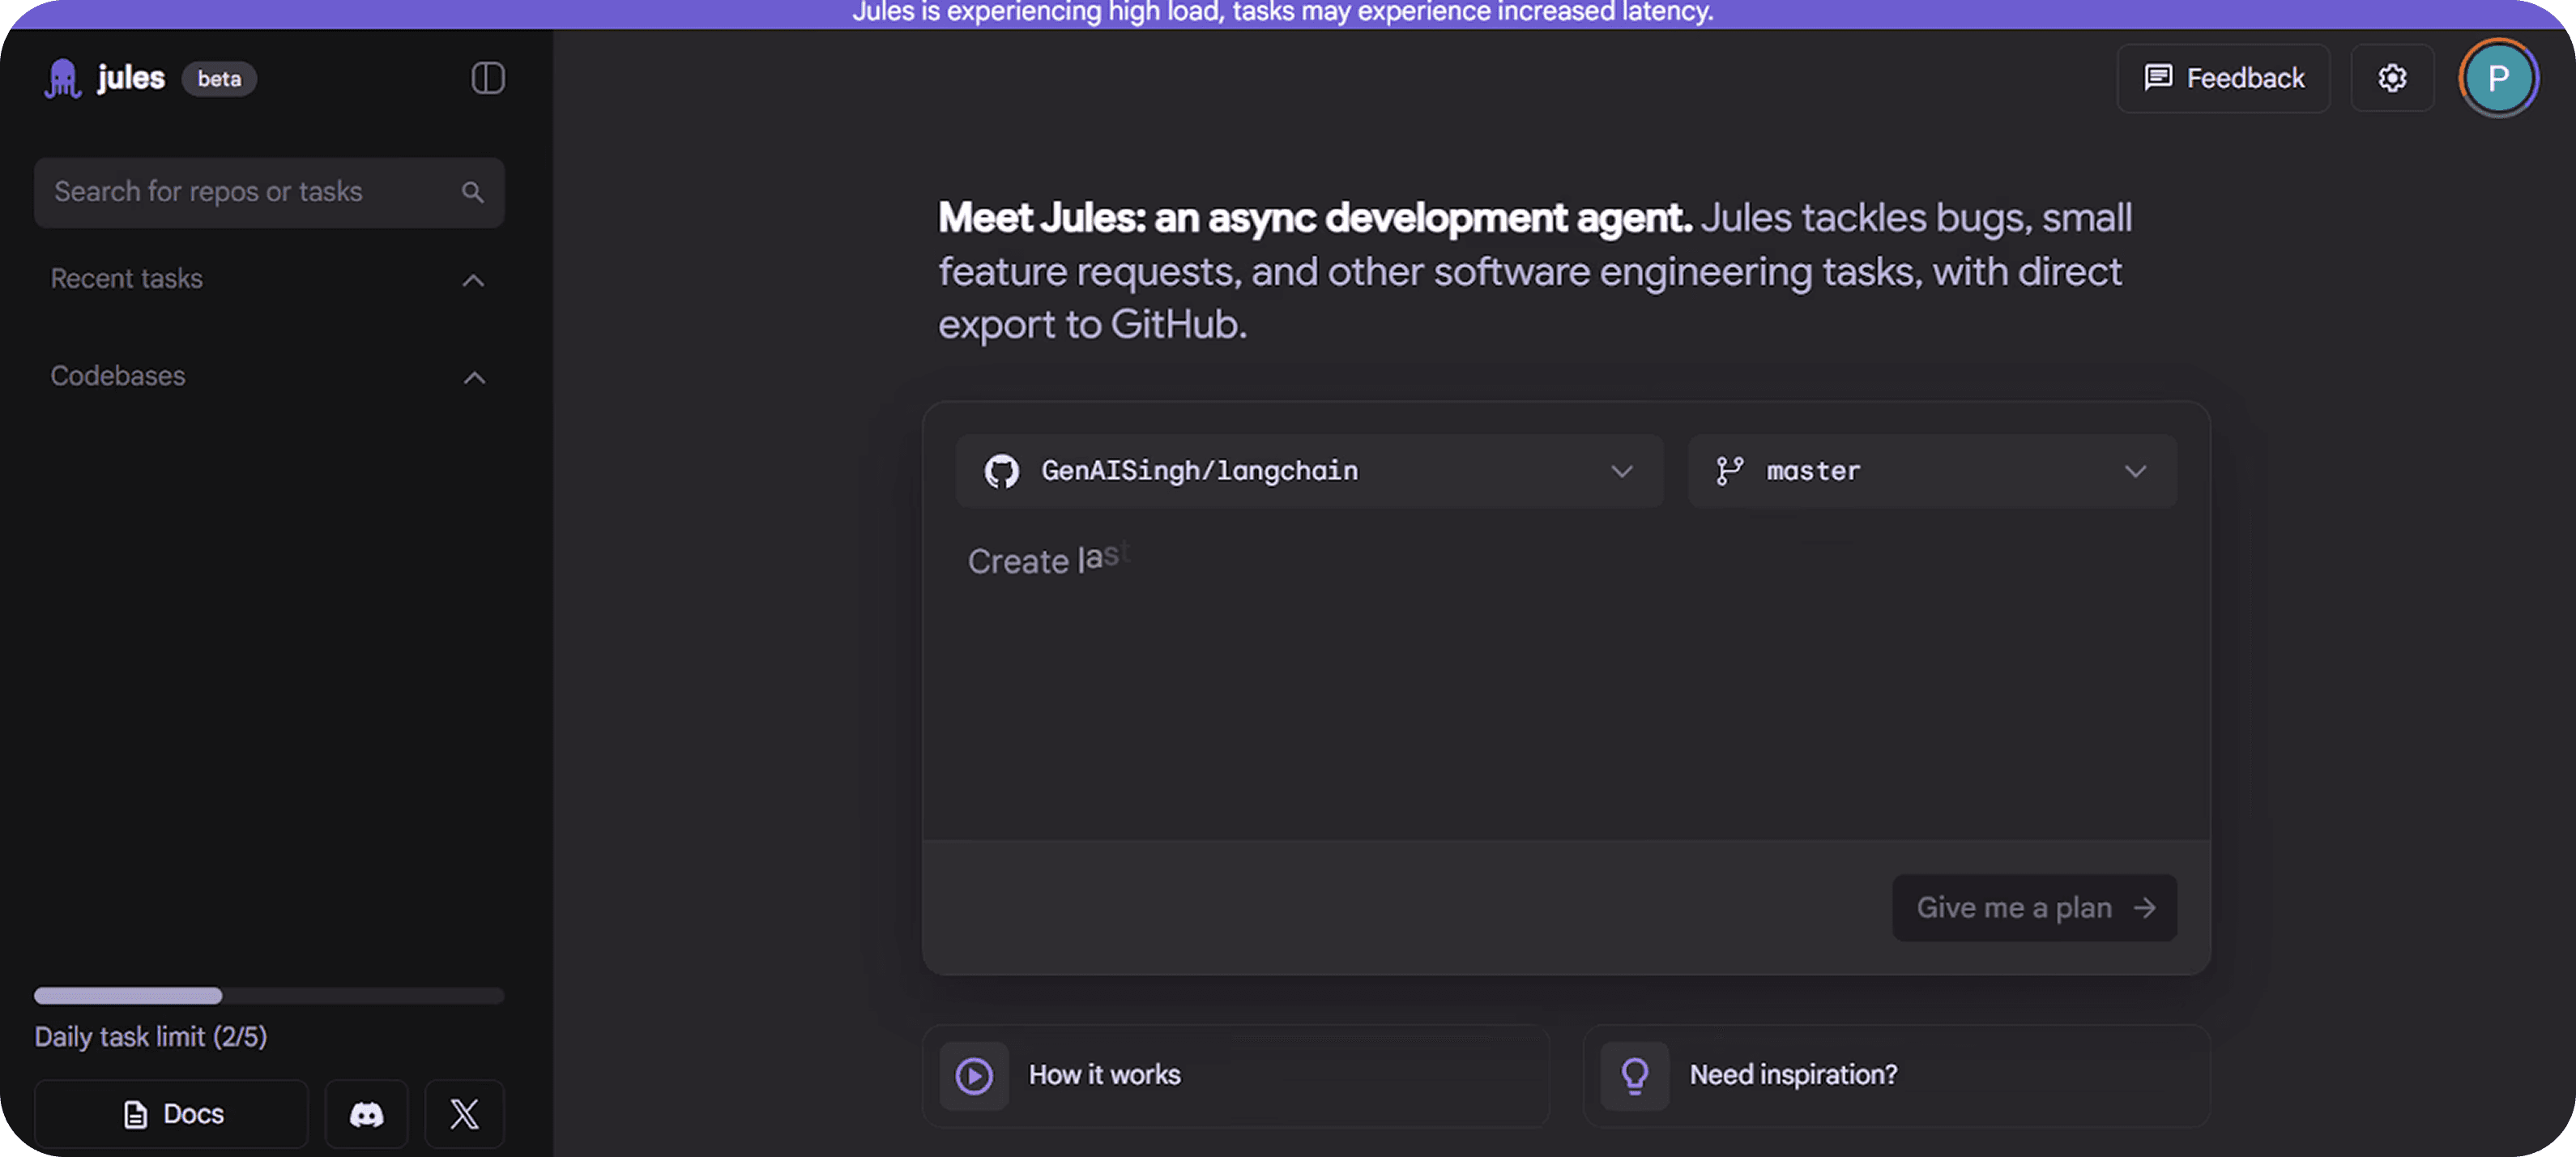
Task: Click the GitHub icon in repo selector
Action: [x=1001, y=471]
